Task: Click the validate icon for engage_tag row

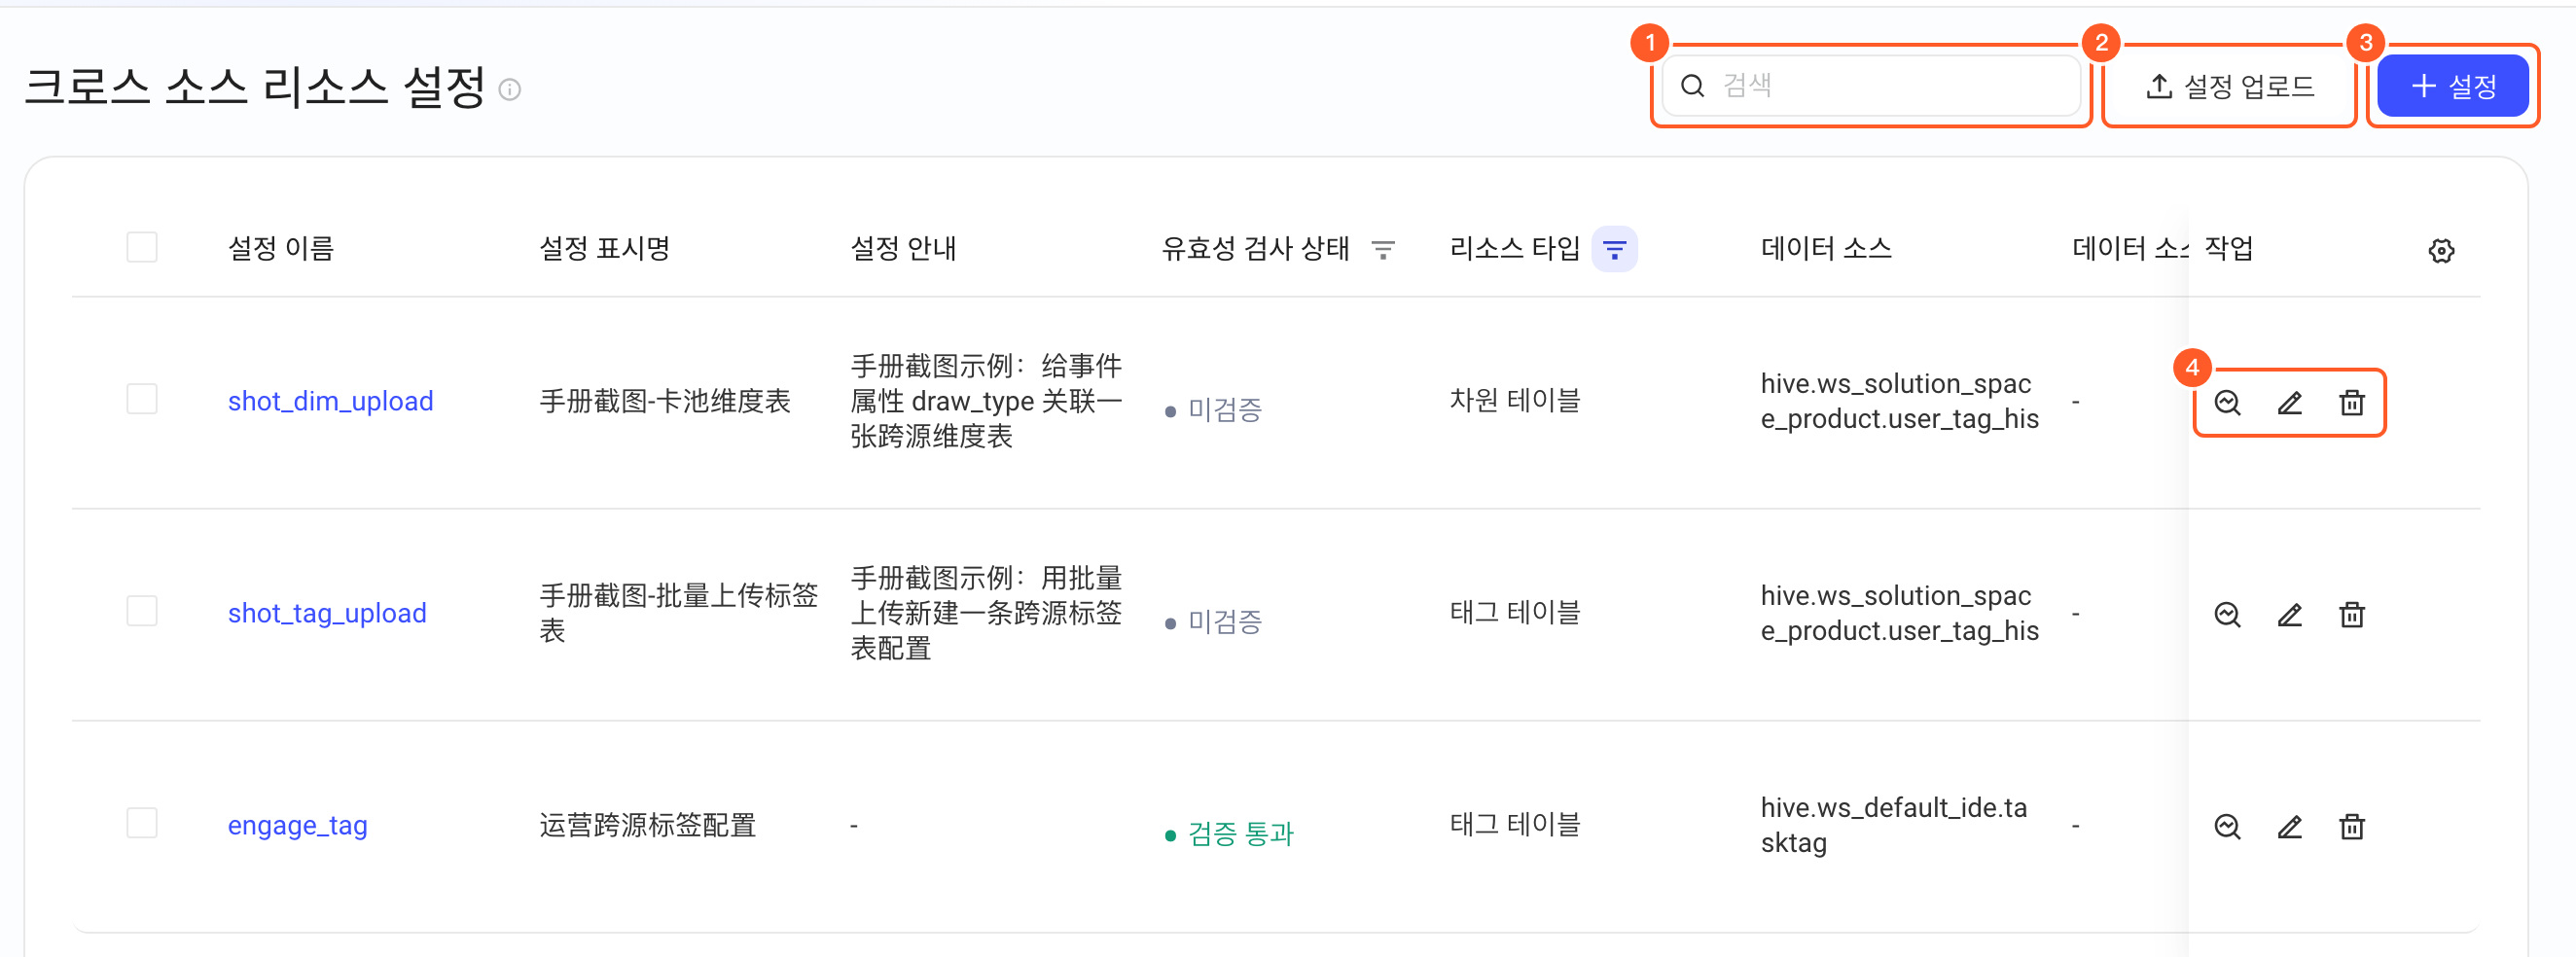Action: (x=2227, y=827)
